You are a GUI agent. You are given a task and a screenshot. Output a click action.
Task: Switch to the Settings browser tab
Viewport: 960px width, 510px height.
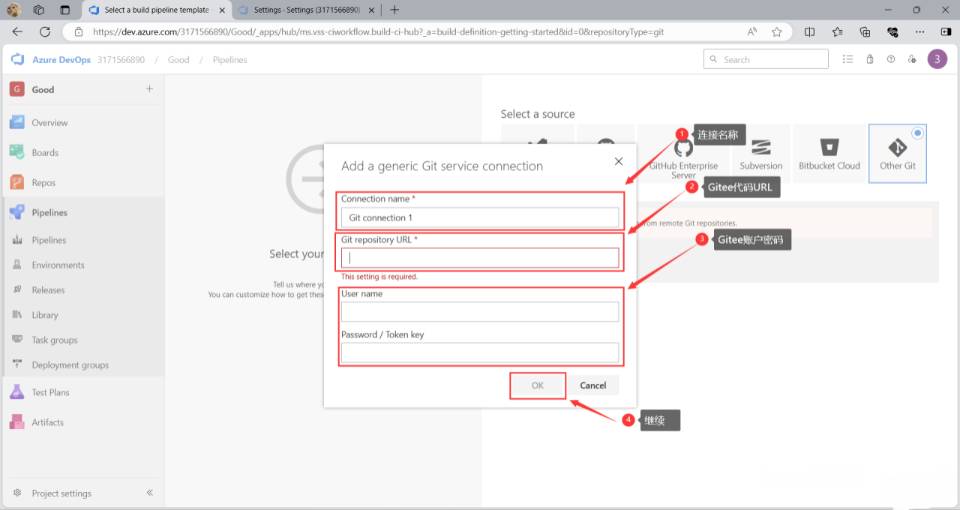pyautogui.click(x=307, y=10)
